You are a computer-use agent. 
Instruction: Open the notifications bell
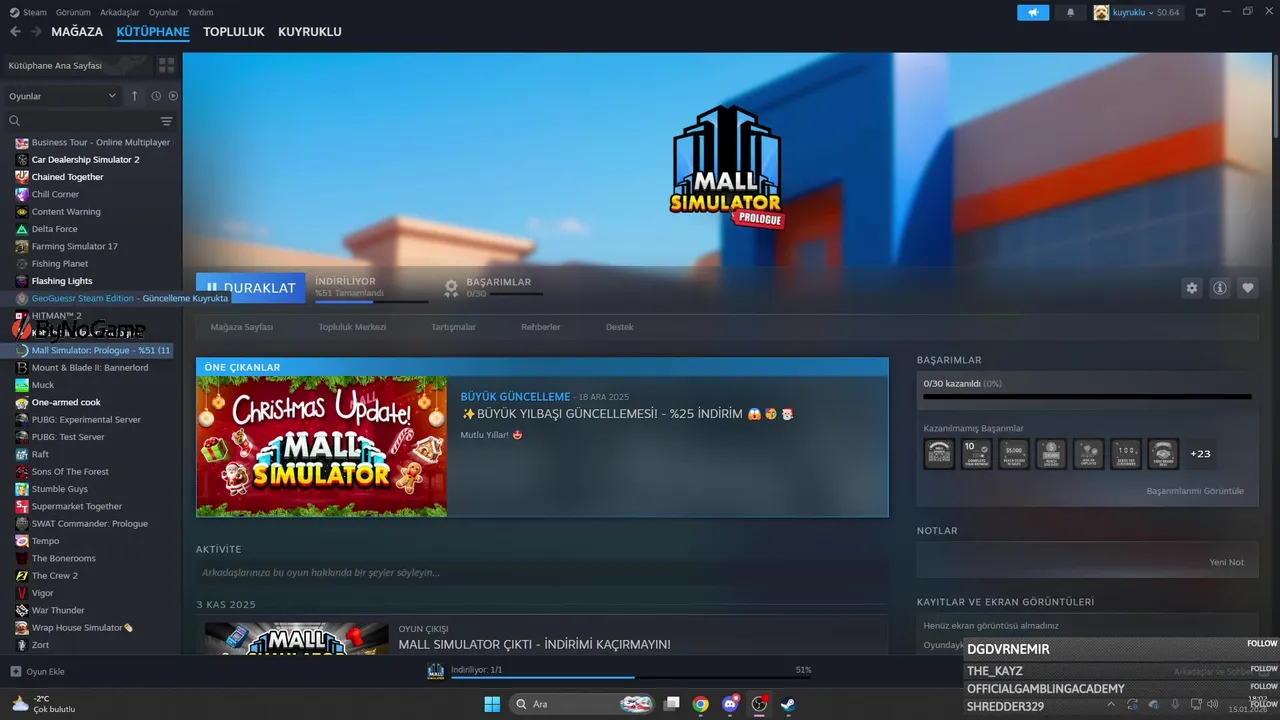click(x=1071, y=12)
